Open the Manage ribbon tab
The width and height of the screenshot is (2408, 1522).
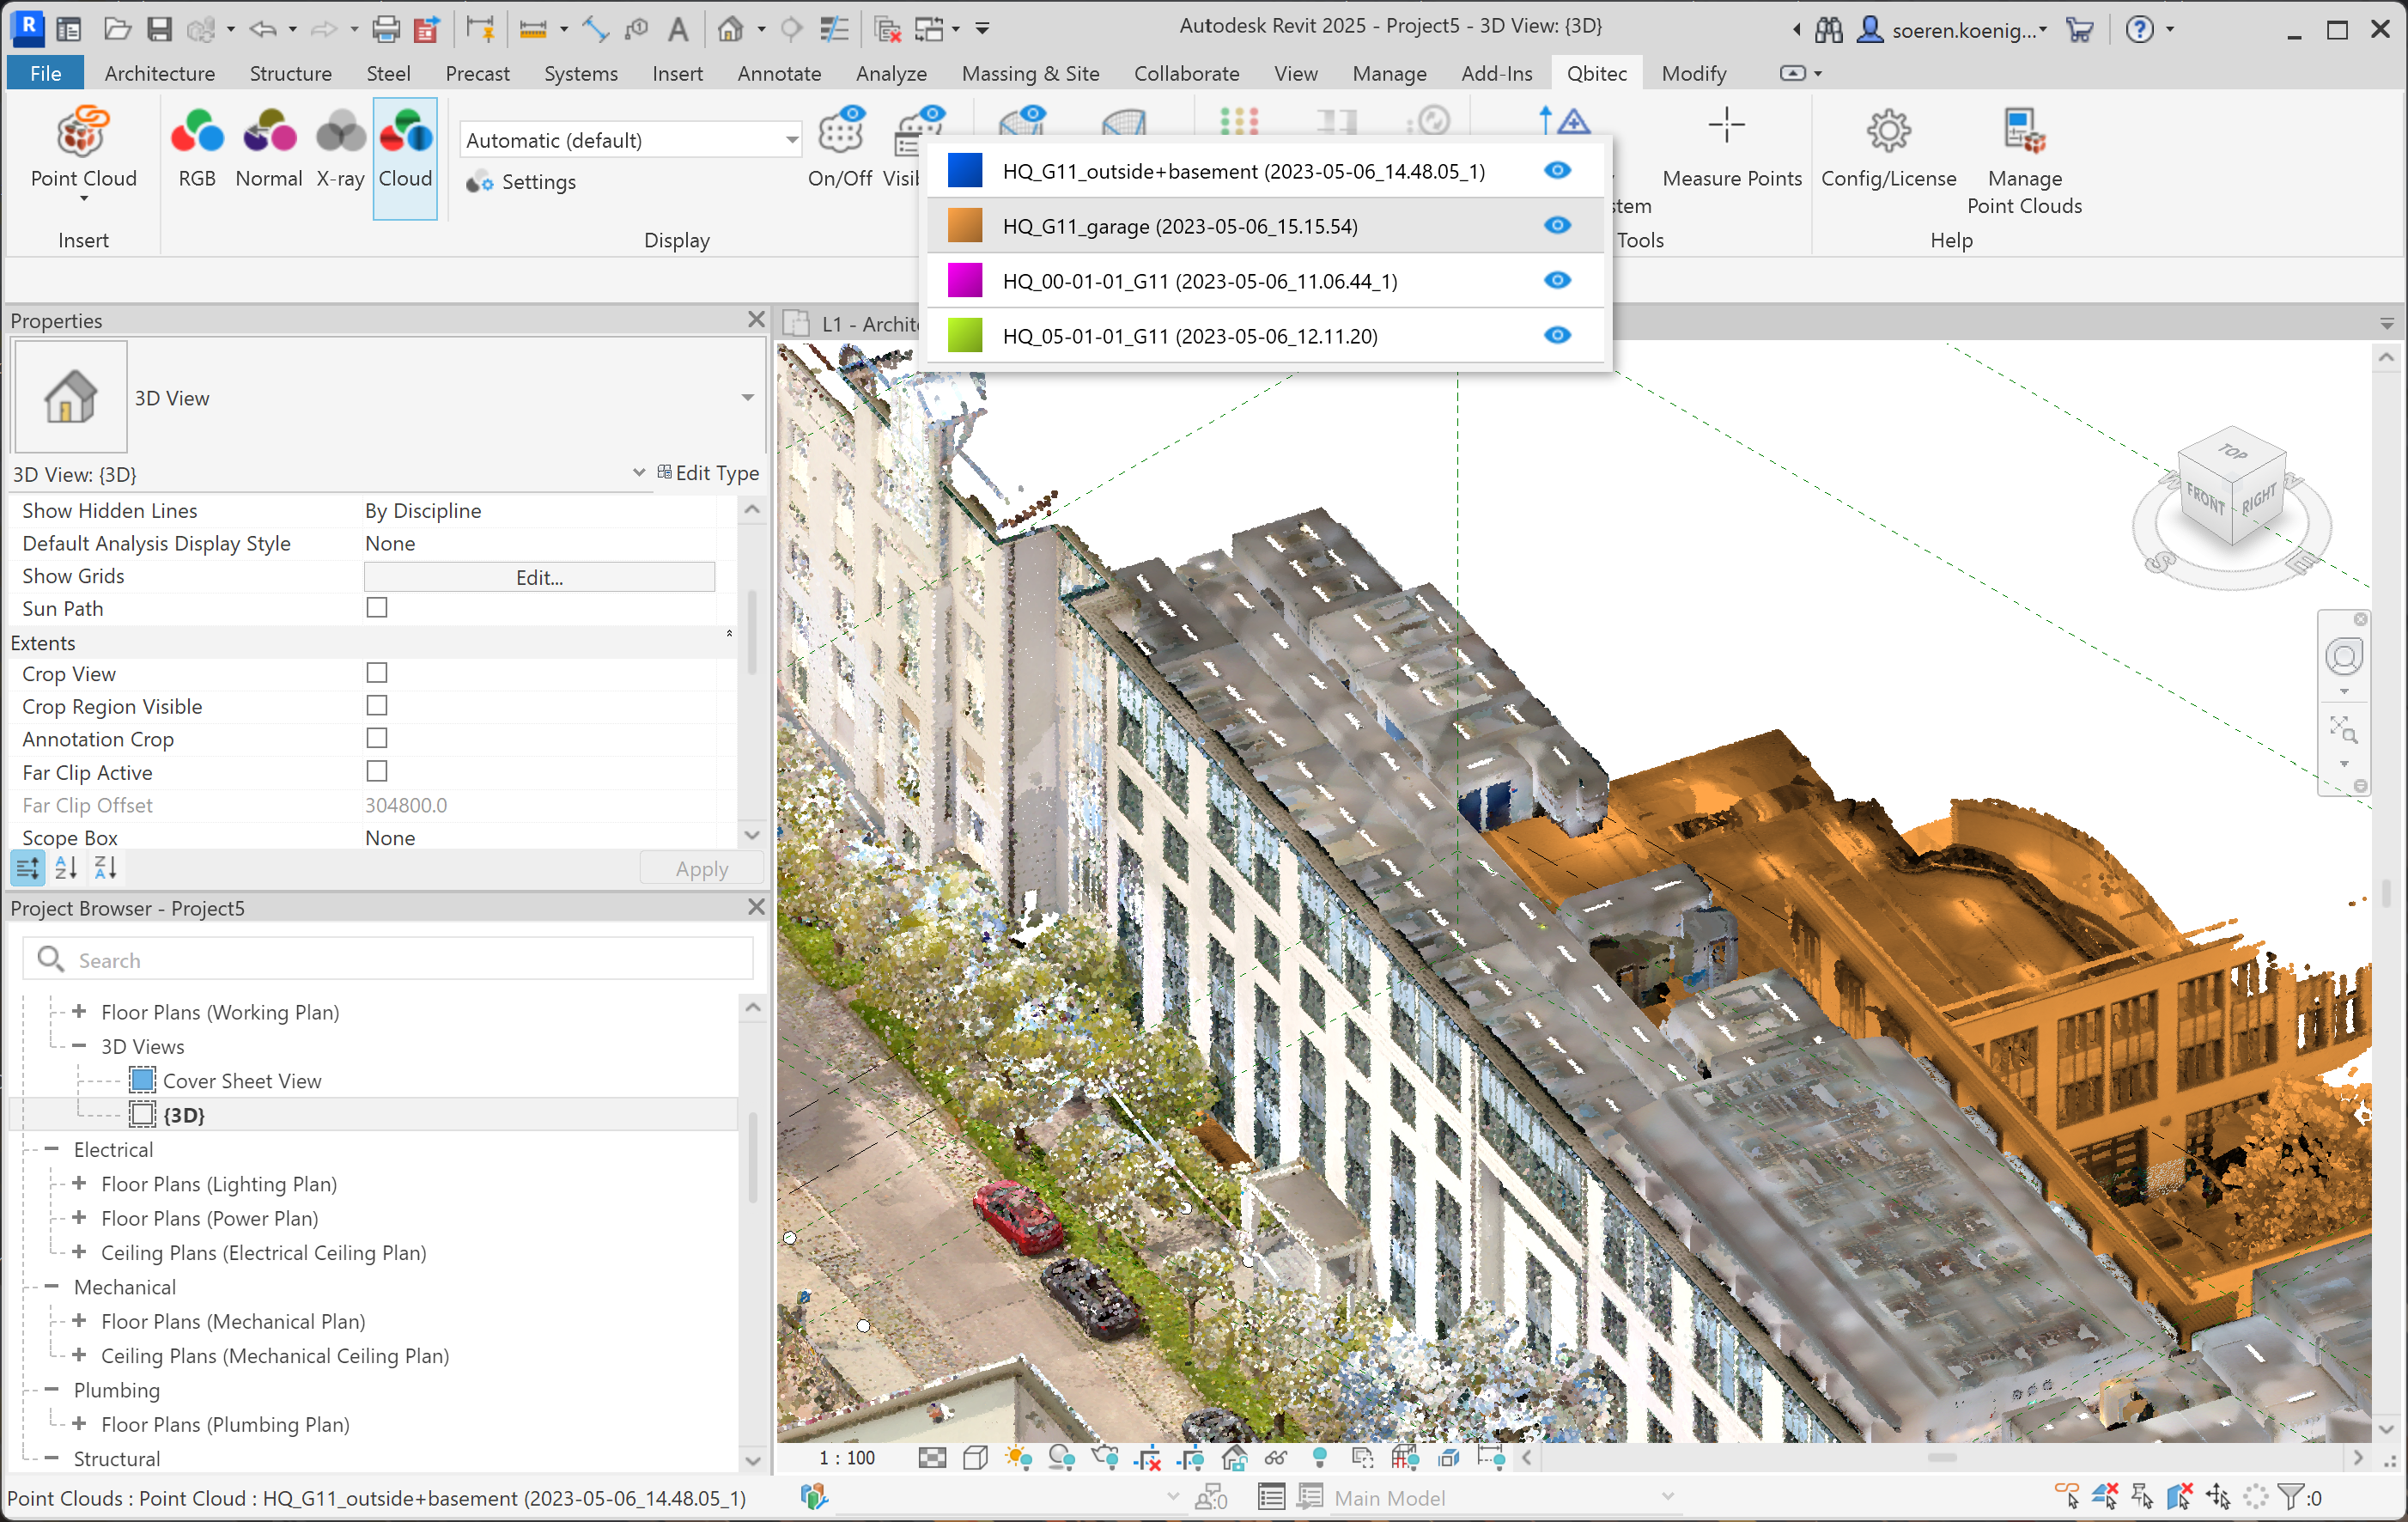tap(1388, 73)
